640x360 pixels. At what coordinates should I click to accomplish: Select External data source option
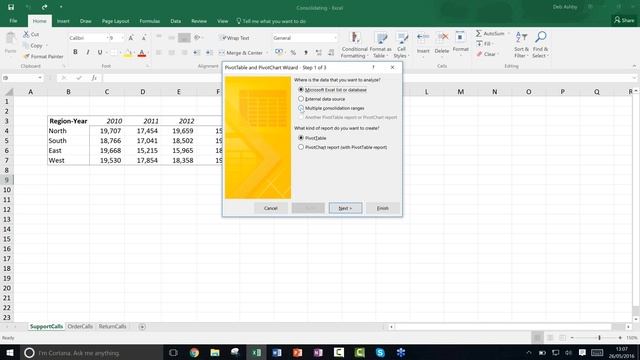tap(301, 99)
